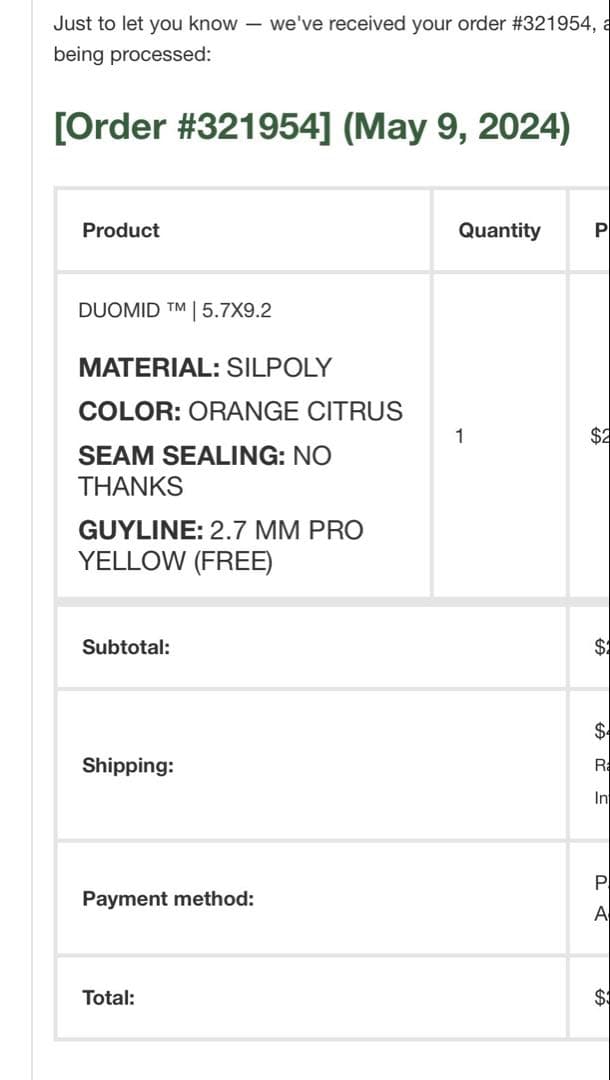The height and width of the screenshot is (1080, 610).
Task: Click the GUYLINE 2.7 MM PRO YELLOW text
Action: [x=220, y=545]
